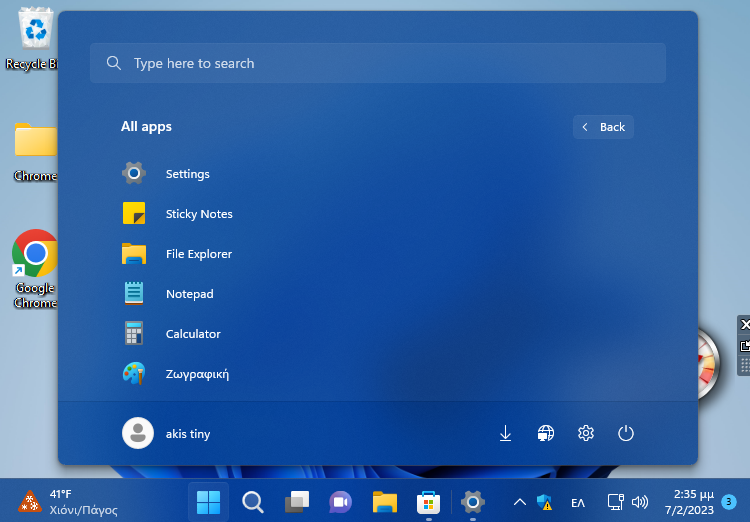Open File Explorer icon in All apps list
The height and width of the screenshot is (522, 750).
134,254
